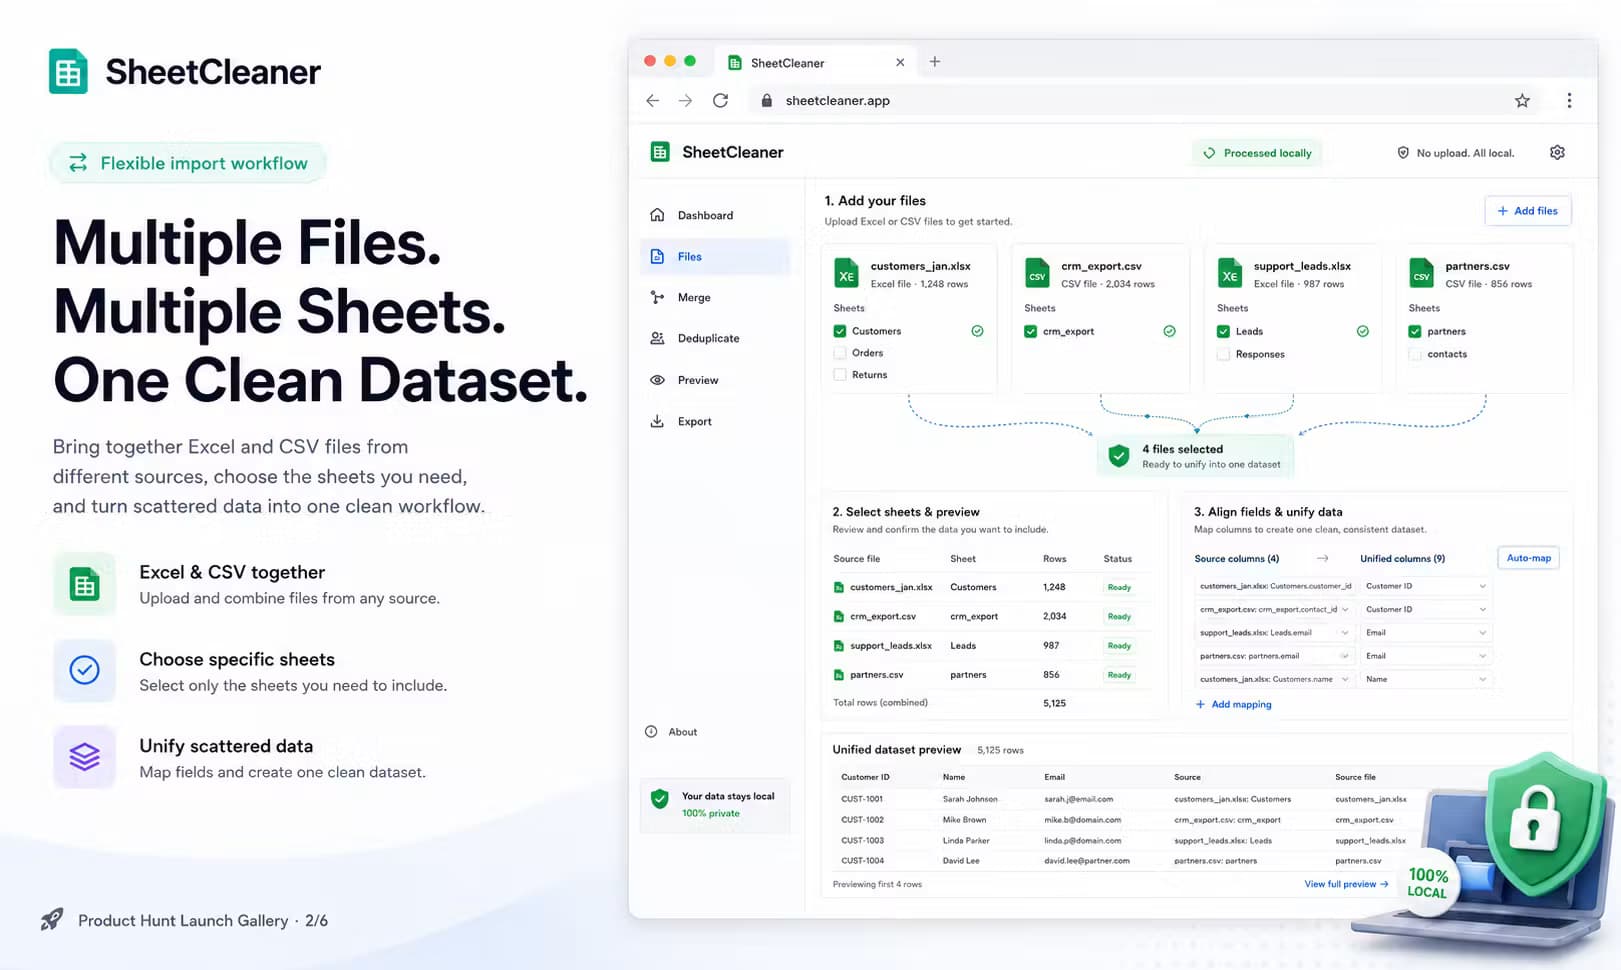Click the Processed locally badge
Viewport: 1621px width, 970px height.
click(1257, 153)
